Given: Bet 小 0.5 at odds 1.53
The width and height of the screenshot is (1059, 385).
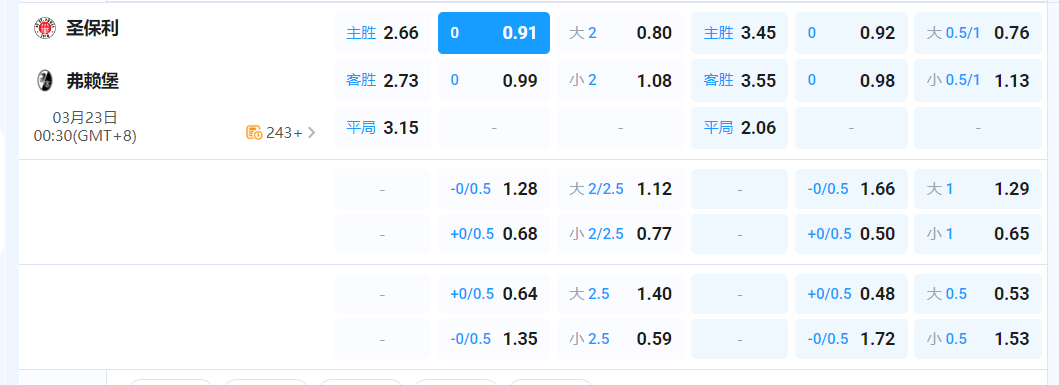Looking at the screenshot, I should coord(978,338).
